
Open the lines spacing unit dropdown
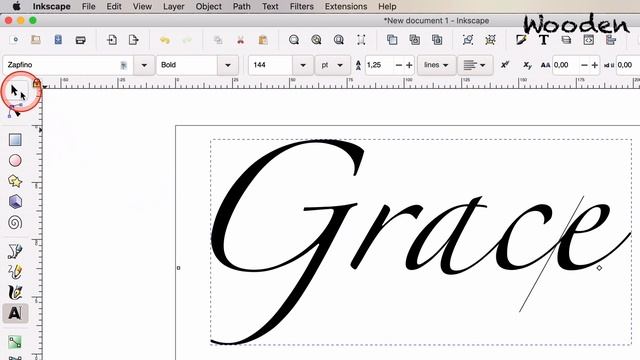coord(436,65)
